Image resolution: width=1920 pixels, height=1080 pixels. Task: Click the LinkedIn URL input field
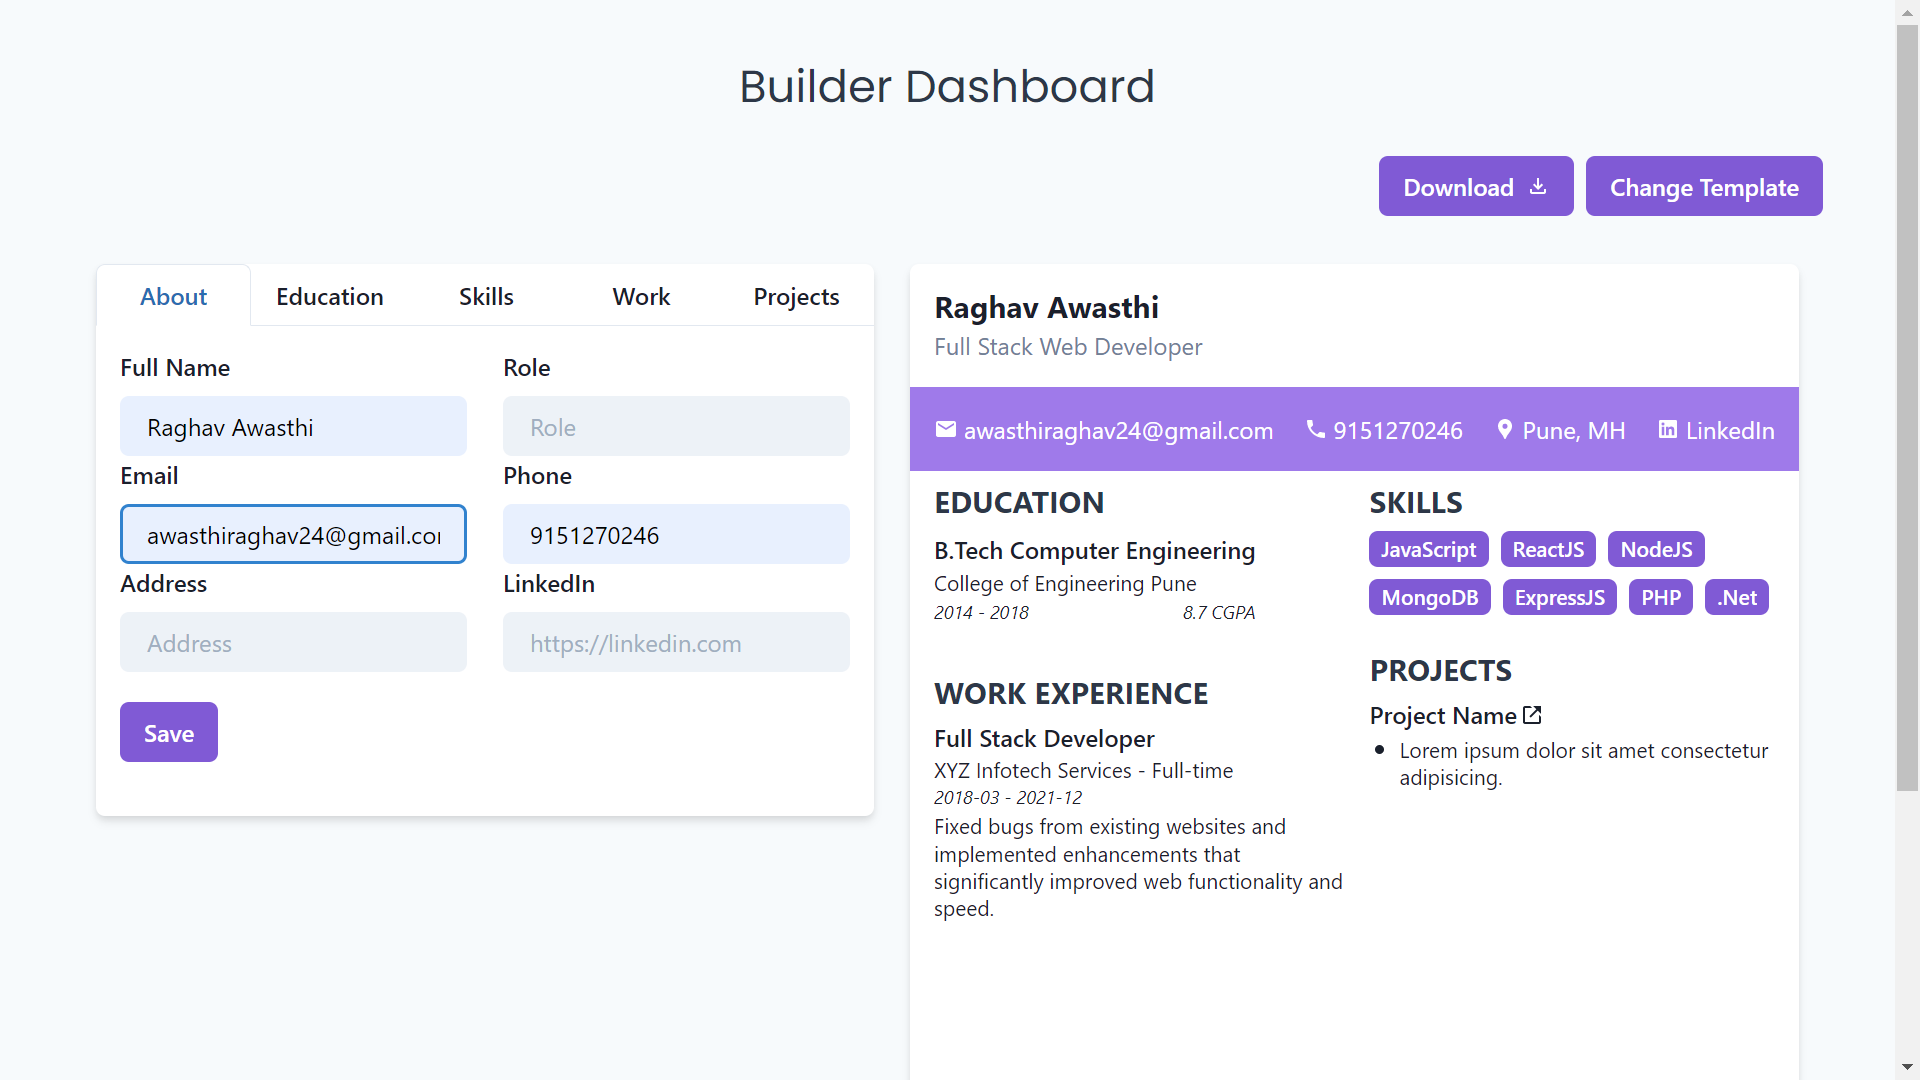(x=676, y=643)
